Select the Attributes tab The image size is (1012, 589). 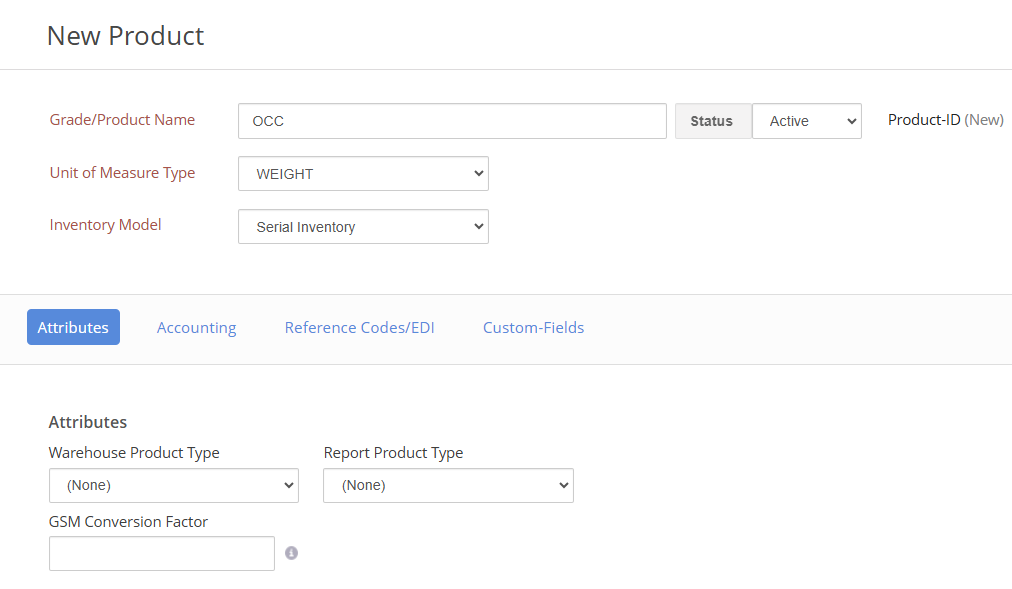tap(73, 328)
